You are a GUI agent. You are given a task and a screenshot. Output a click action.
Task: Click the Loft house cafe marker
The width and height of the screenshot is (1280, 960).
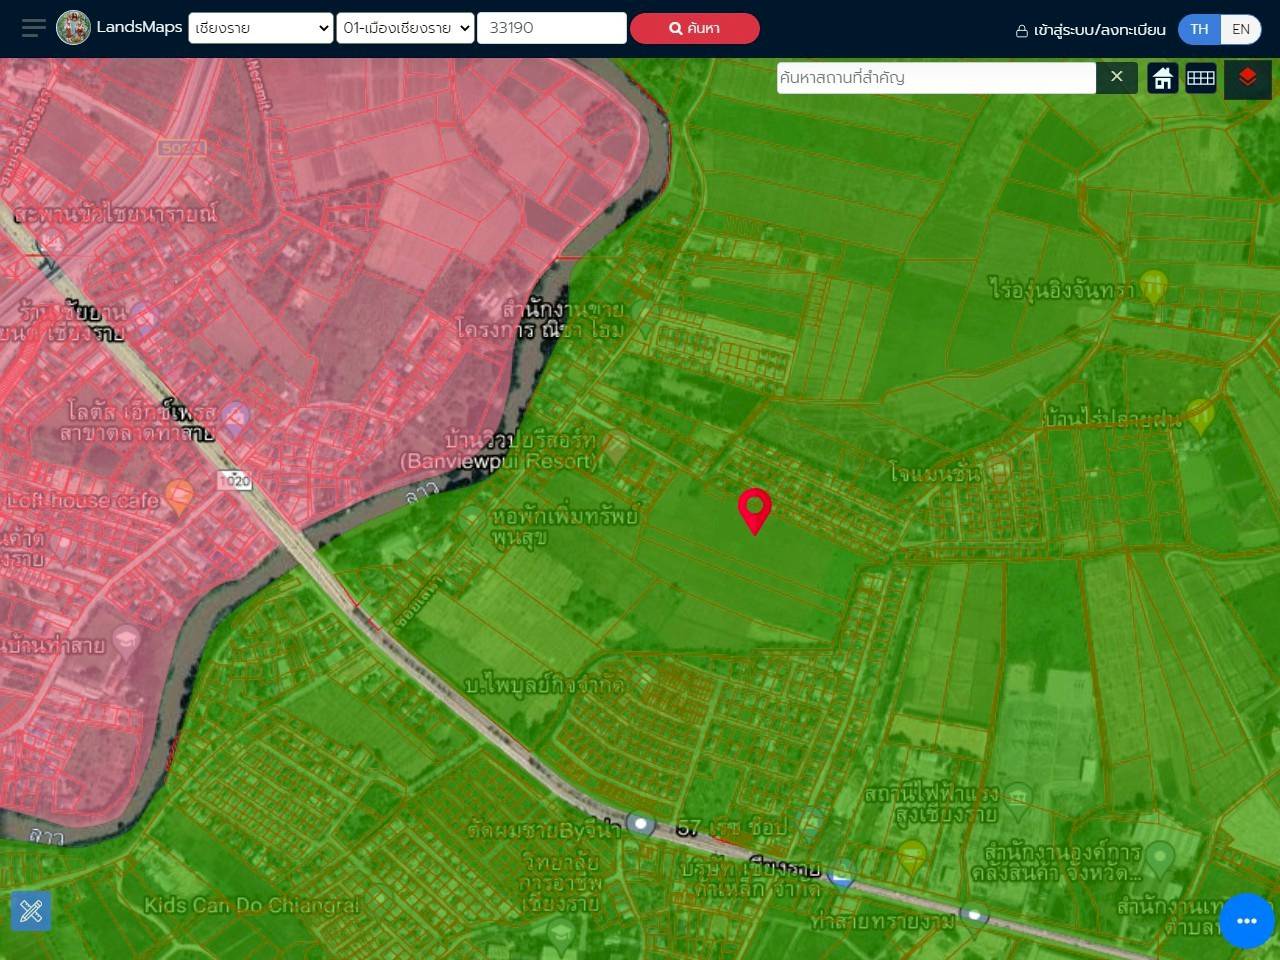coord(179,495)
